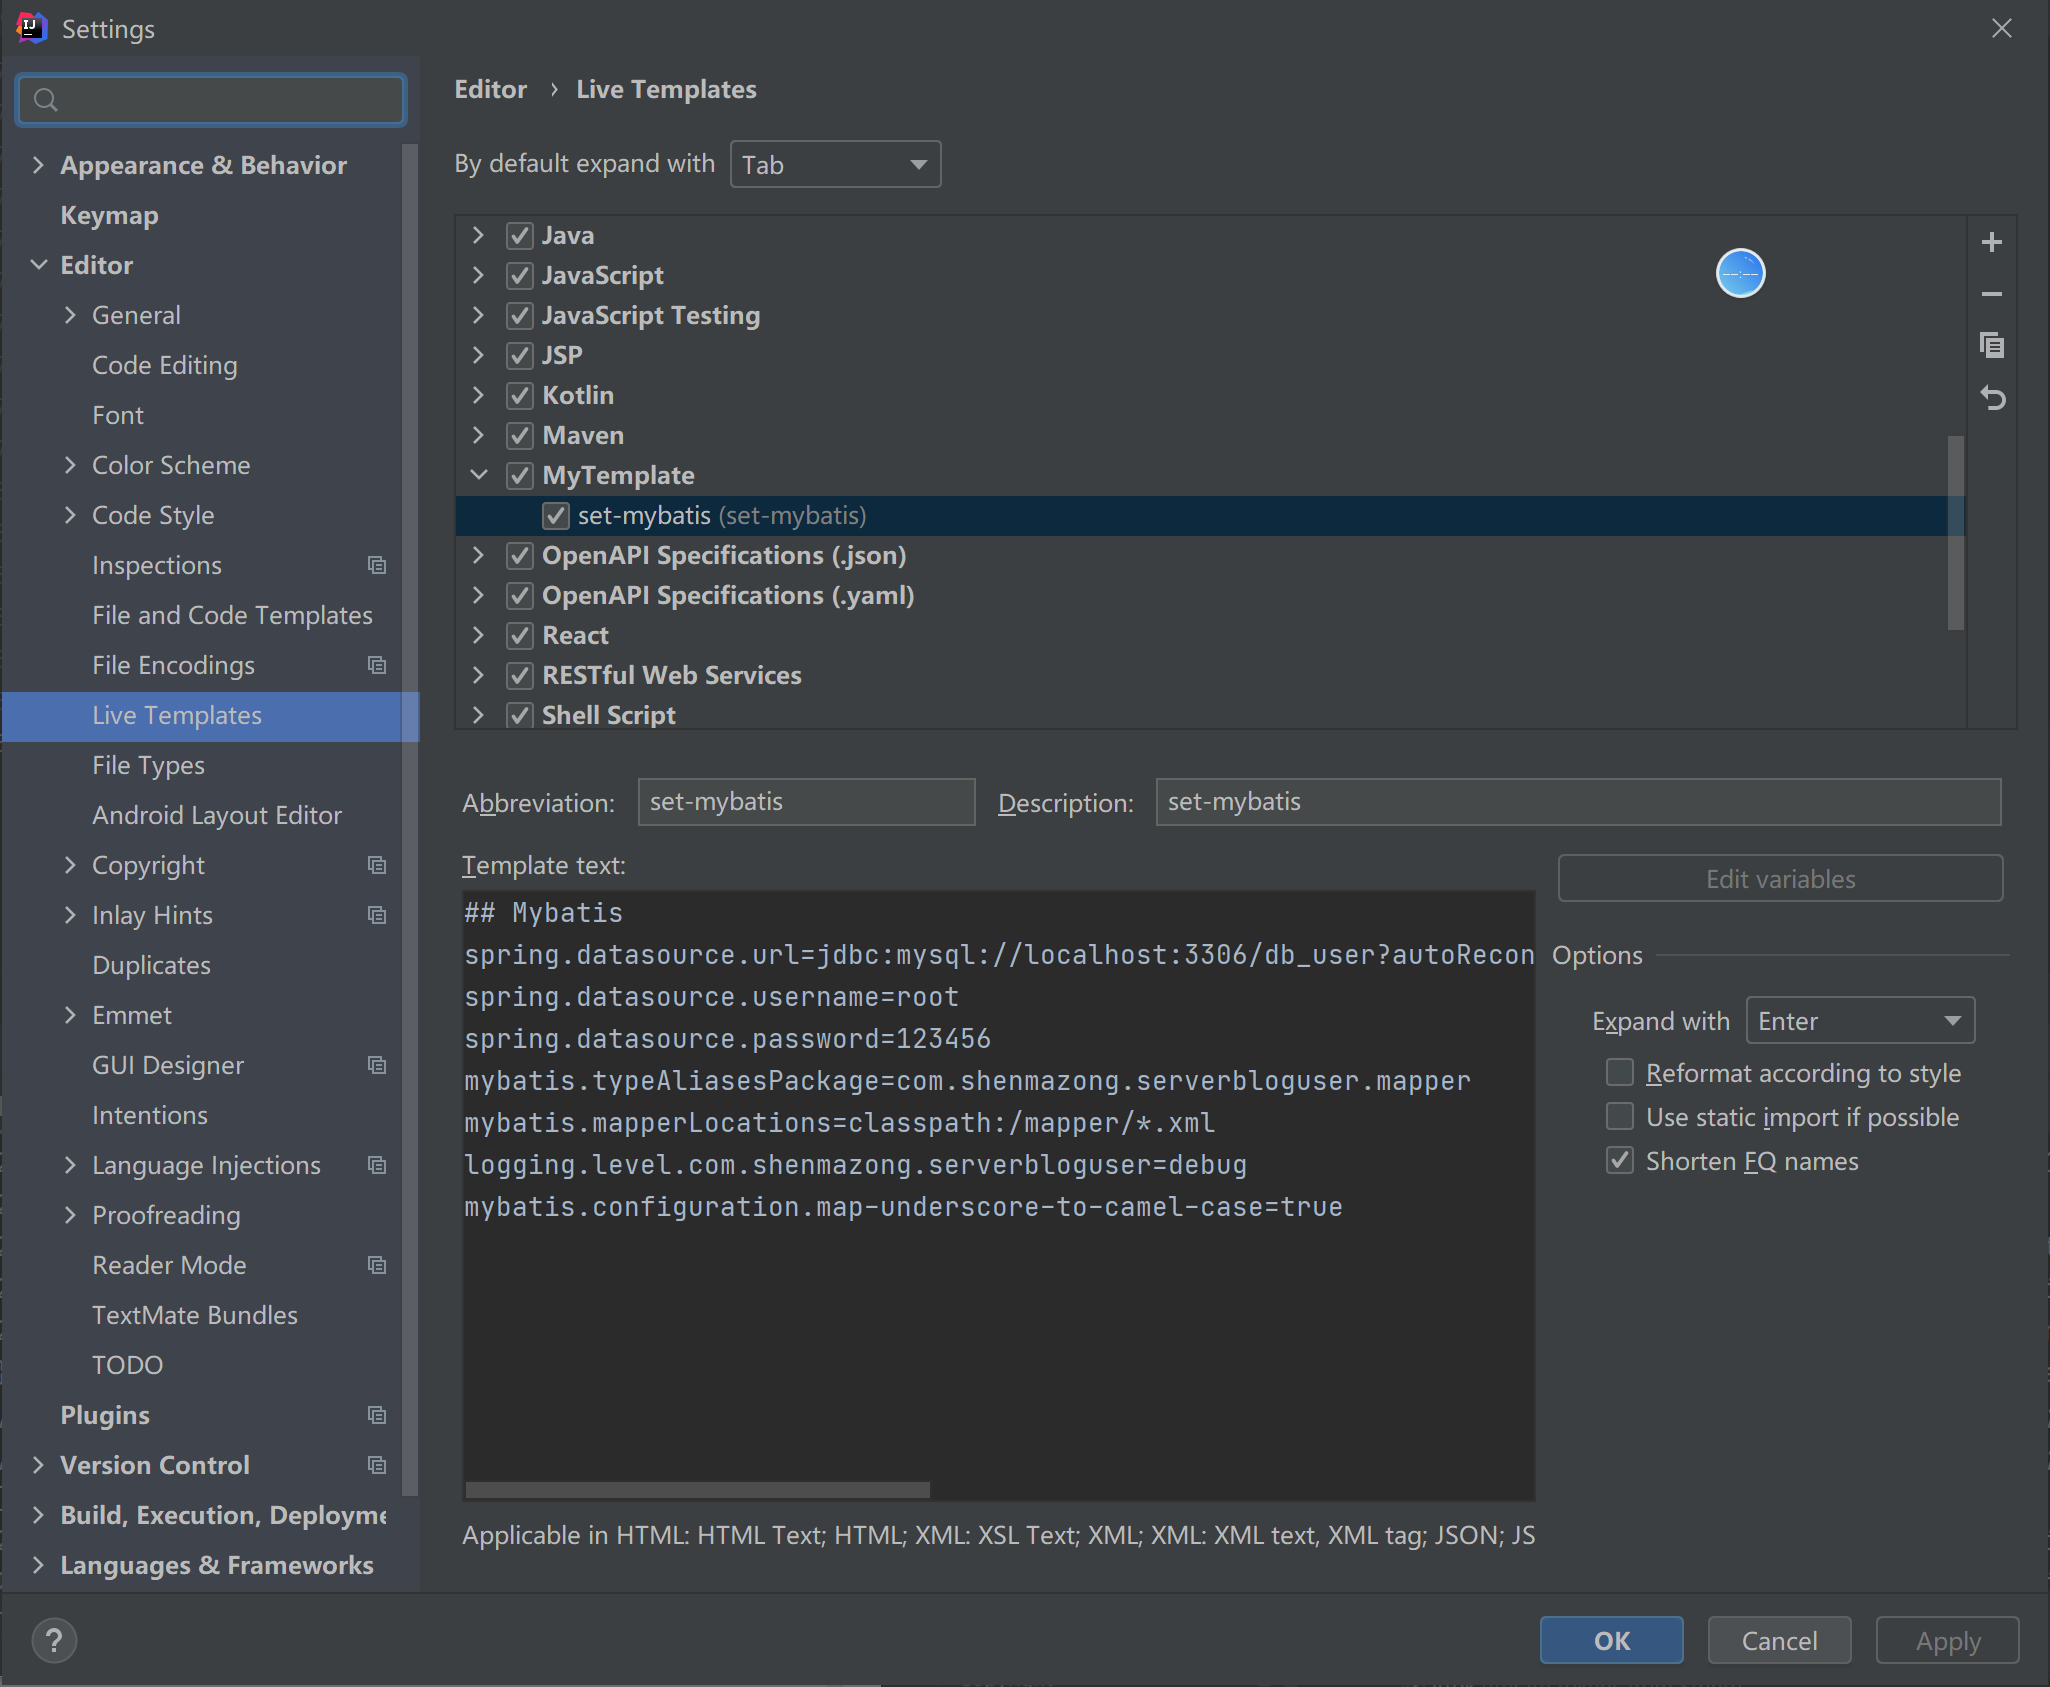Click the search magnifier icon
Screen dimensions: 2050x1687
click(45, 99)
